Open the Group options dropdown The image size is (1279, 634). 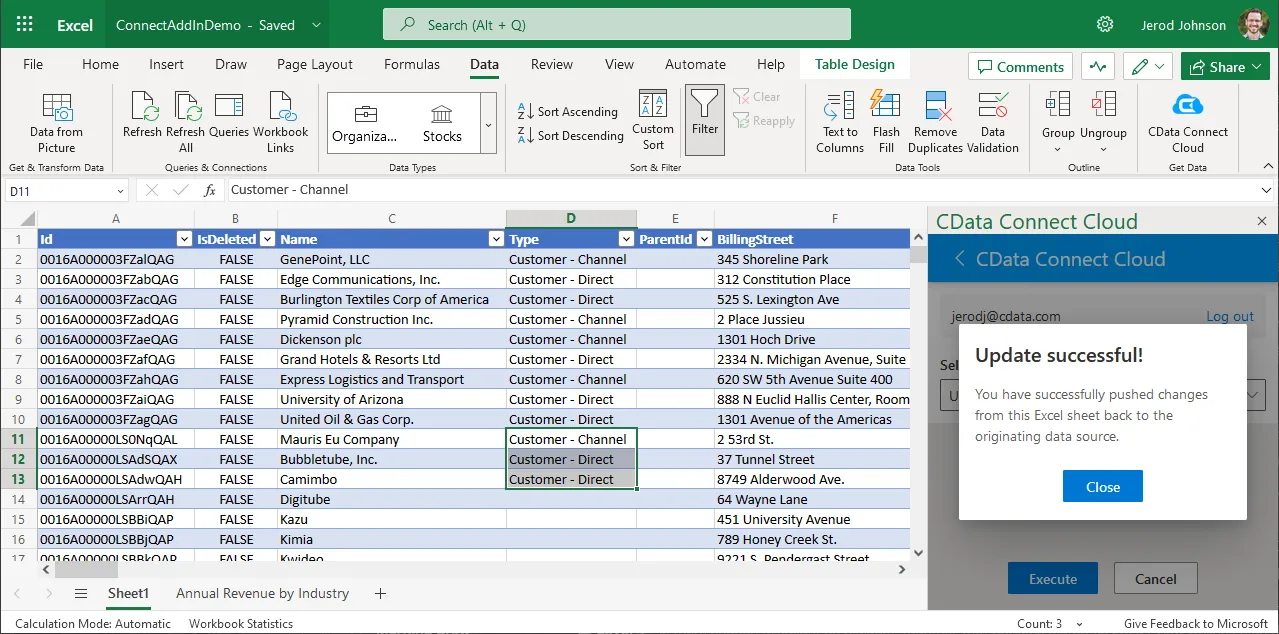pos(1057,150)
